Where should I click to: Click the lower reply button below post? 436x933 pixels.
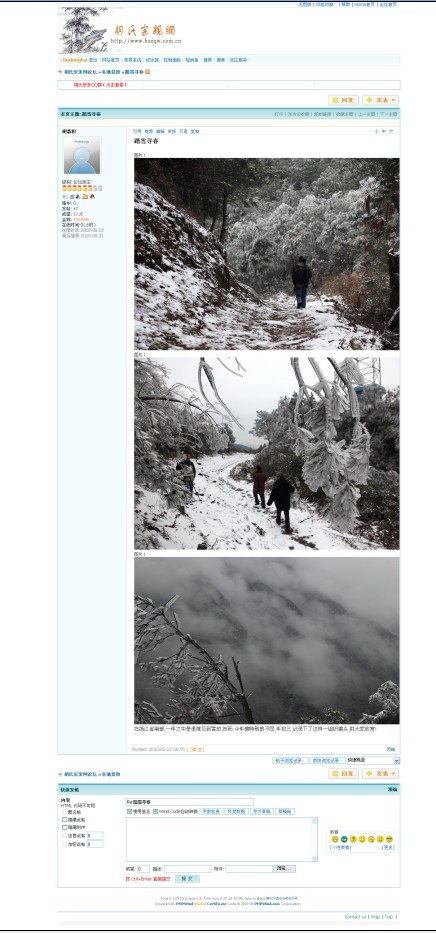[x=343, y=774]
